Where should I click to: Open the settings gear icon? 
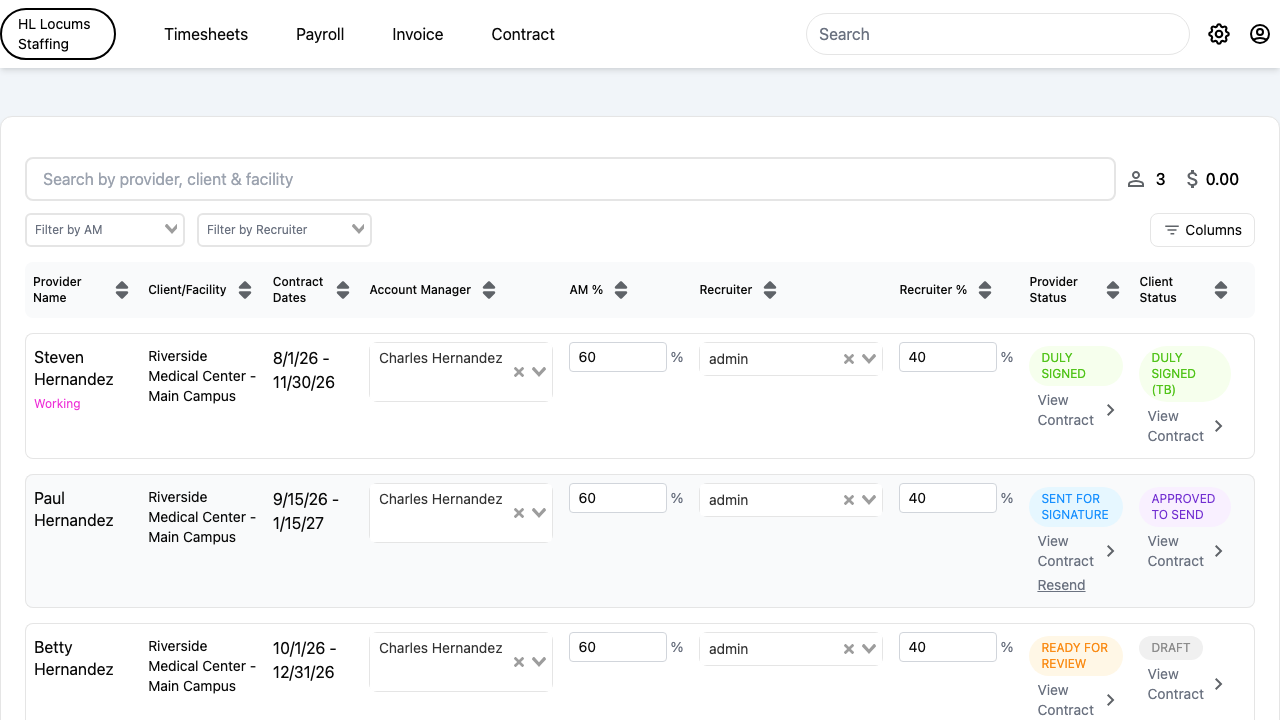1219,34
